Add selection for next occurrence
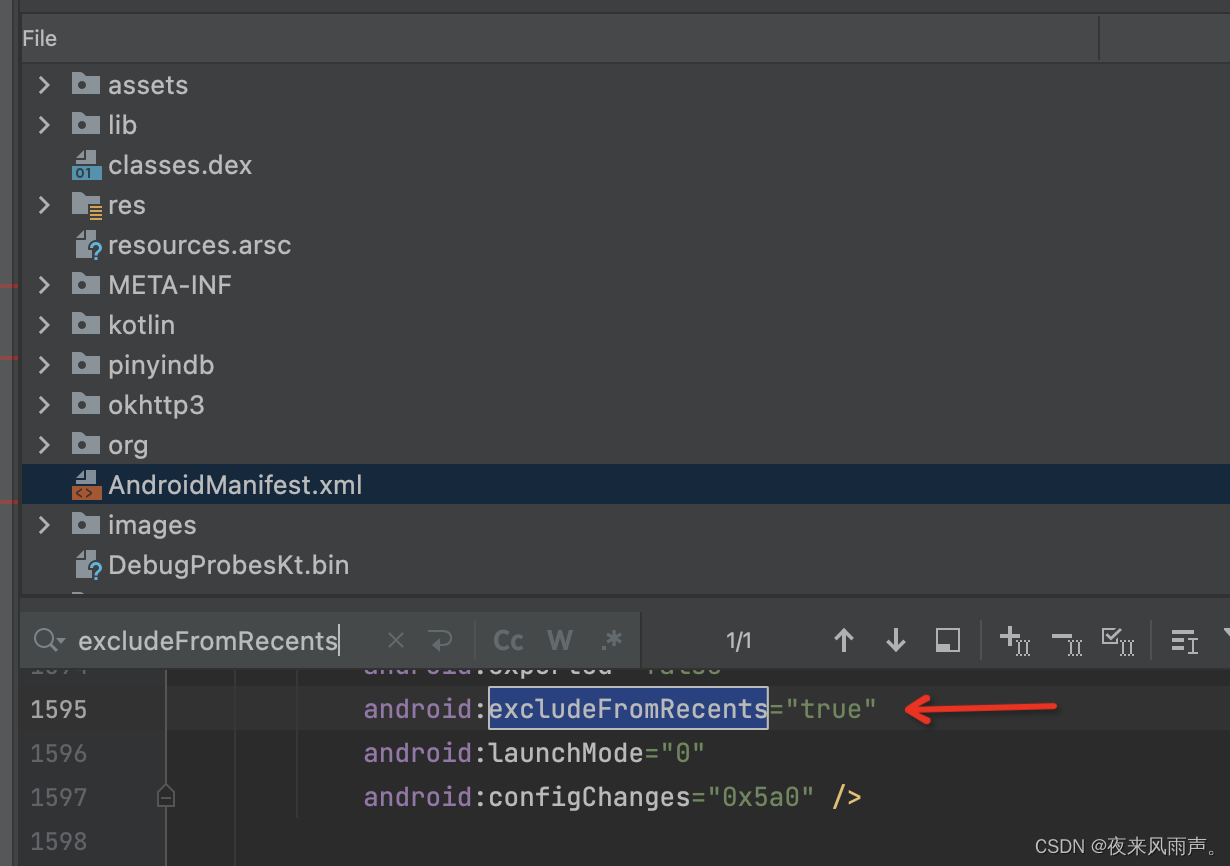Screen dimensions: 1230x866 coord(1015,640)
